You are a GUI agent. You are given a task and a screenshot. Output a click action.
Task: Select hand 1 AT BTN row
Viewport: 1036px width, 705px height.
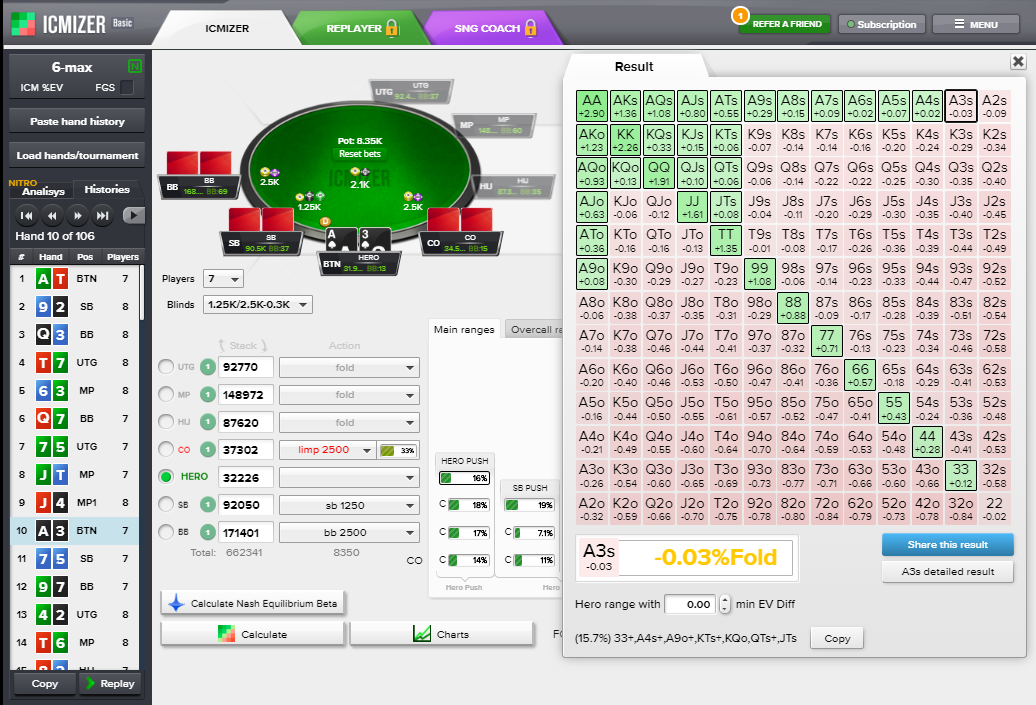(x=75, y=279)
